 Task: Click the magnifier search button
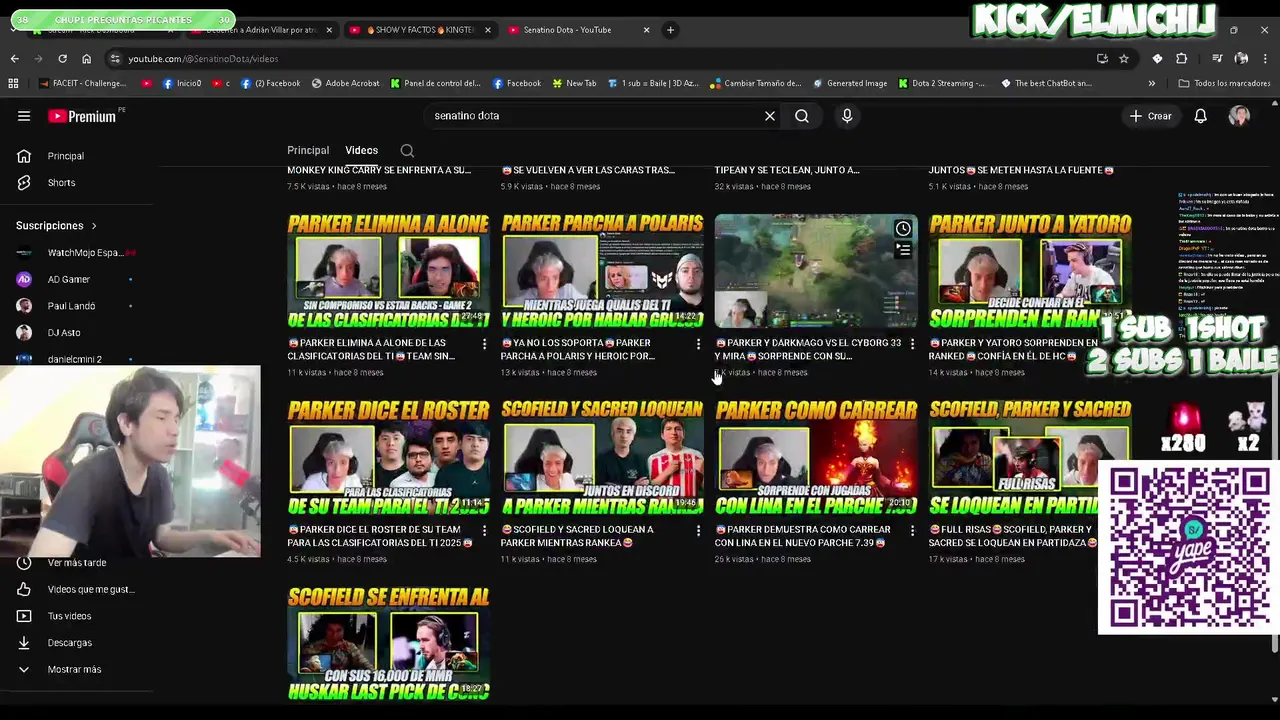pos(802,116)
